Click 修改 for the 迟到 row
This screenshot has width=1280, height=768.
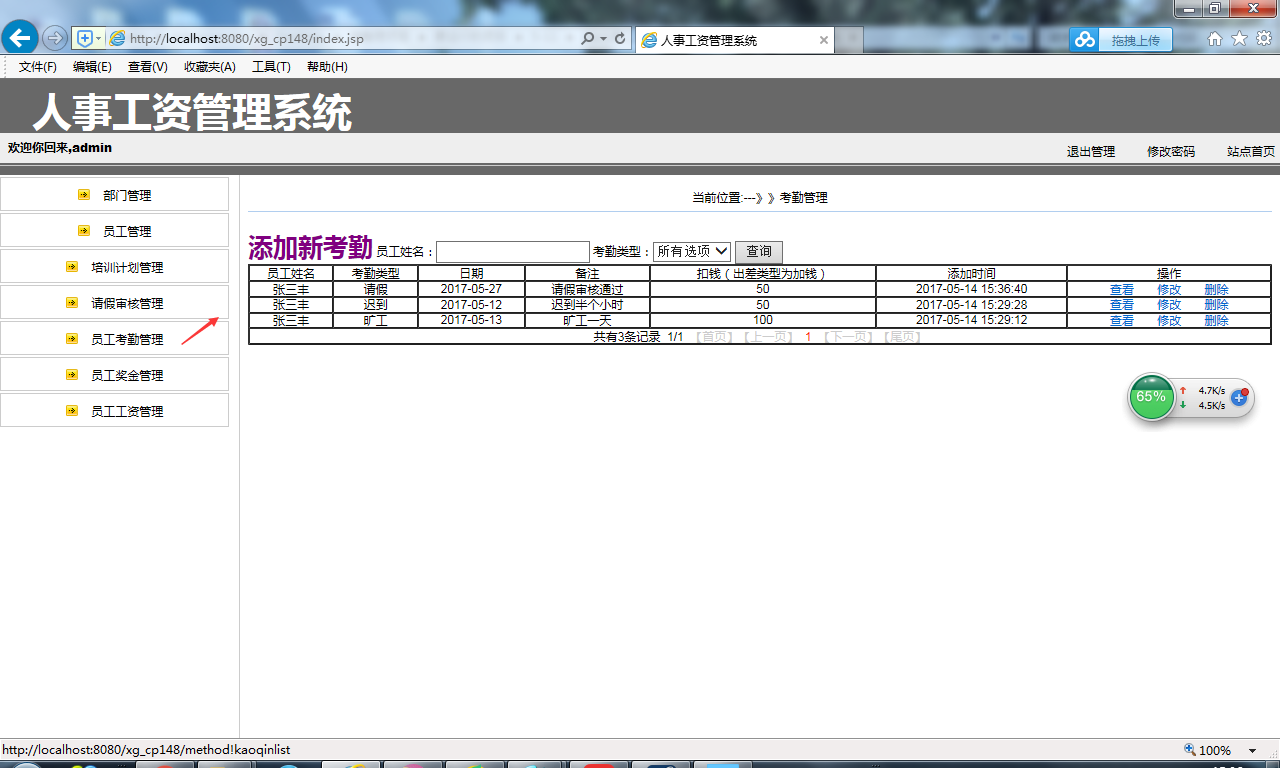1169,305
